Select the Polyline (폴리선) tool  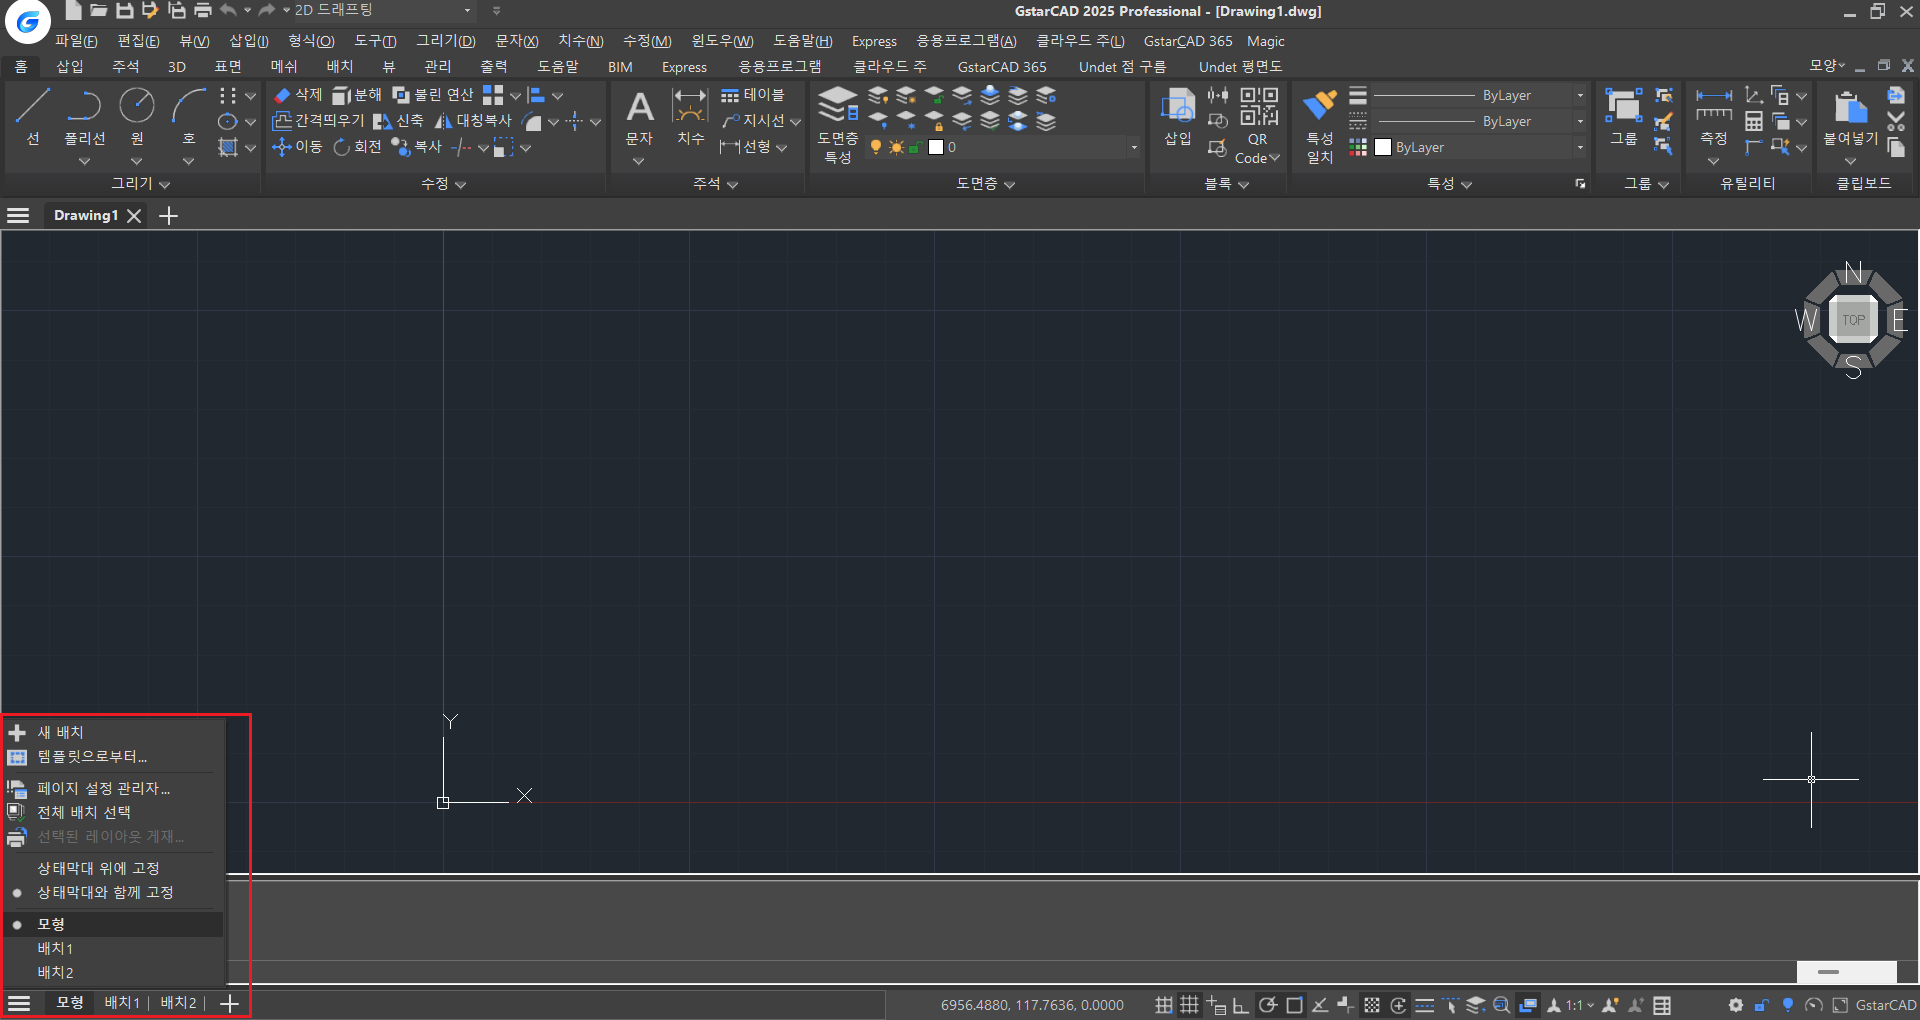(x=85, y=115)
